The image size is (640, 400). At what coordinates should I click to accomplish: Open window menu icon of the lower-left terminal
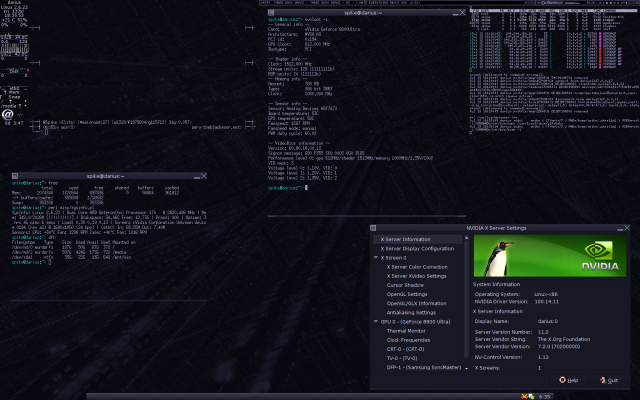tap(15, 176)
